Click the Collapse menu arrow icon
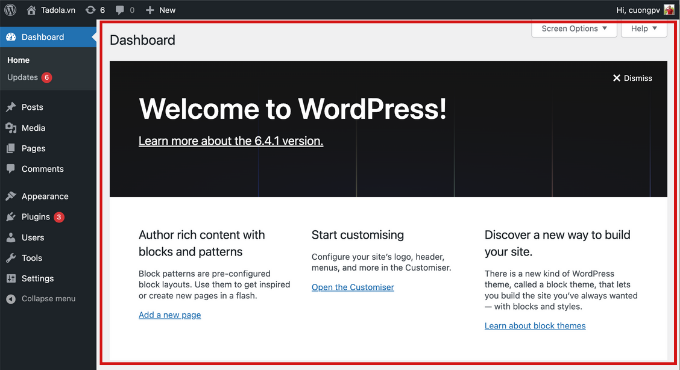The height and width of the screenshot is (370, 680). [x=11, y=298]
